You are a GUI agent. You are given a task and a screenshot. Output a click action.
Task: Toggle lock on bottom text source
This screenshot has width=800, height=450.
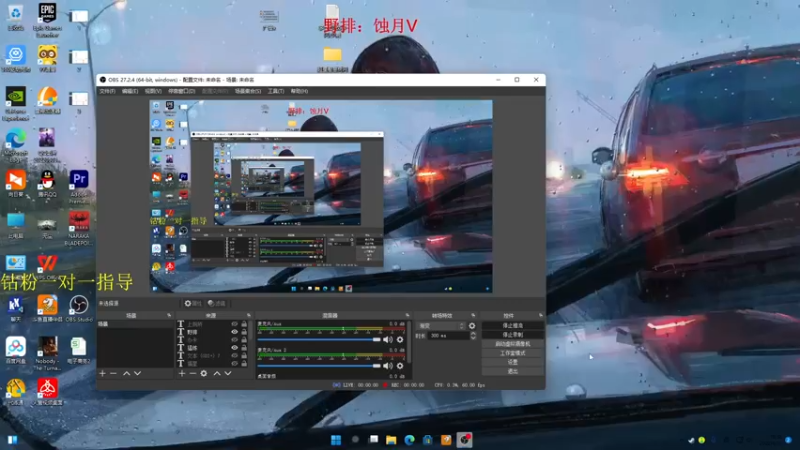(x=244, y=364)
